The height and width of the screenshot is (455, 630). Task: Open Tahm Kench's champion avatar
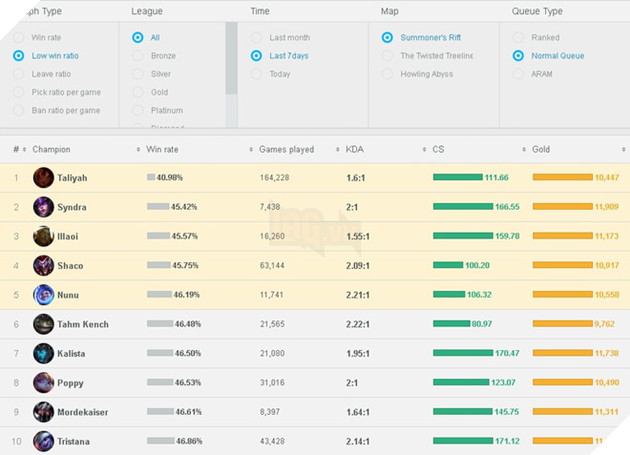pos(43,324)
